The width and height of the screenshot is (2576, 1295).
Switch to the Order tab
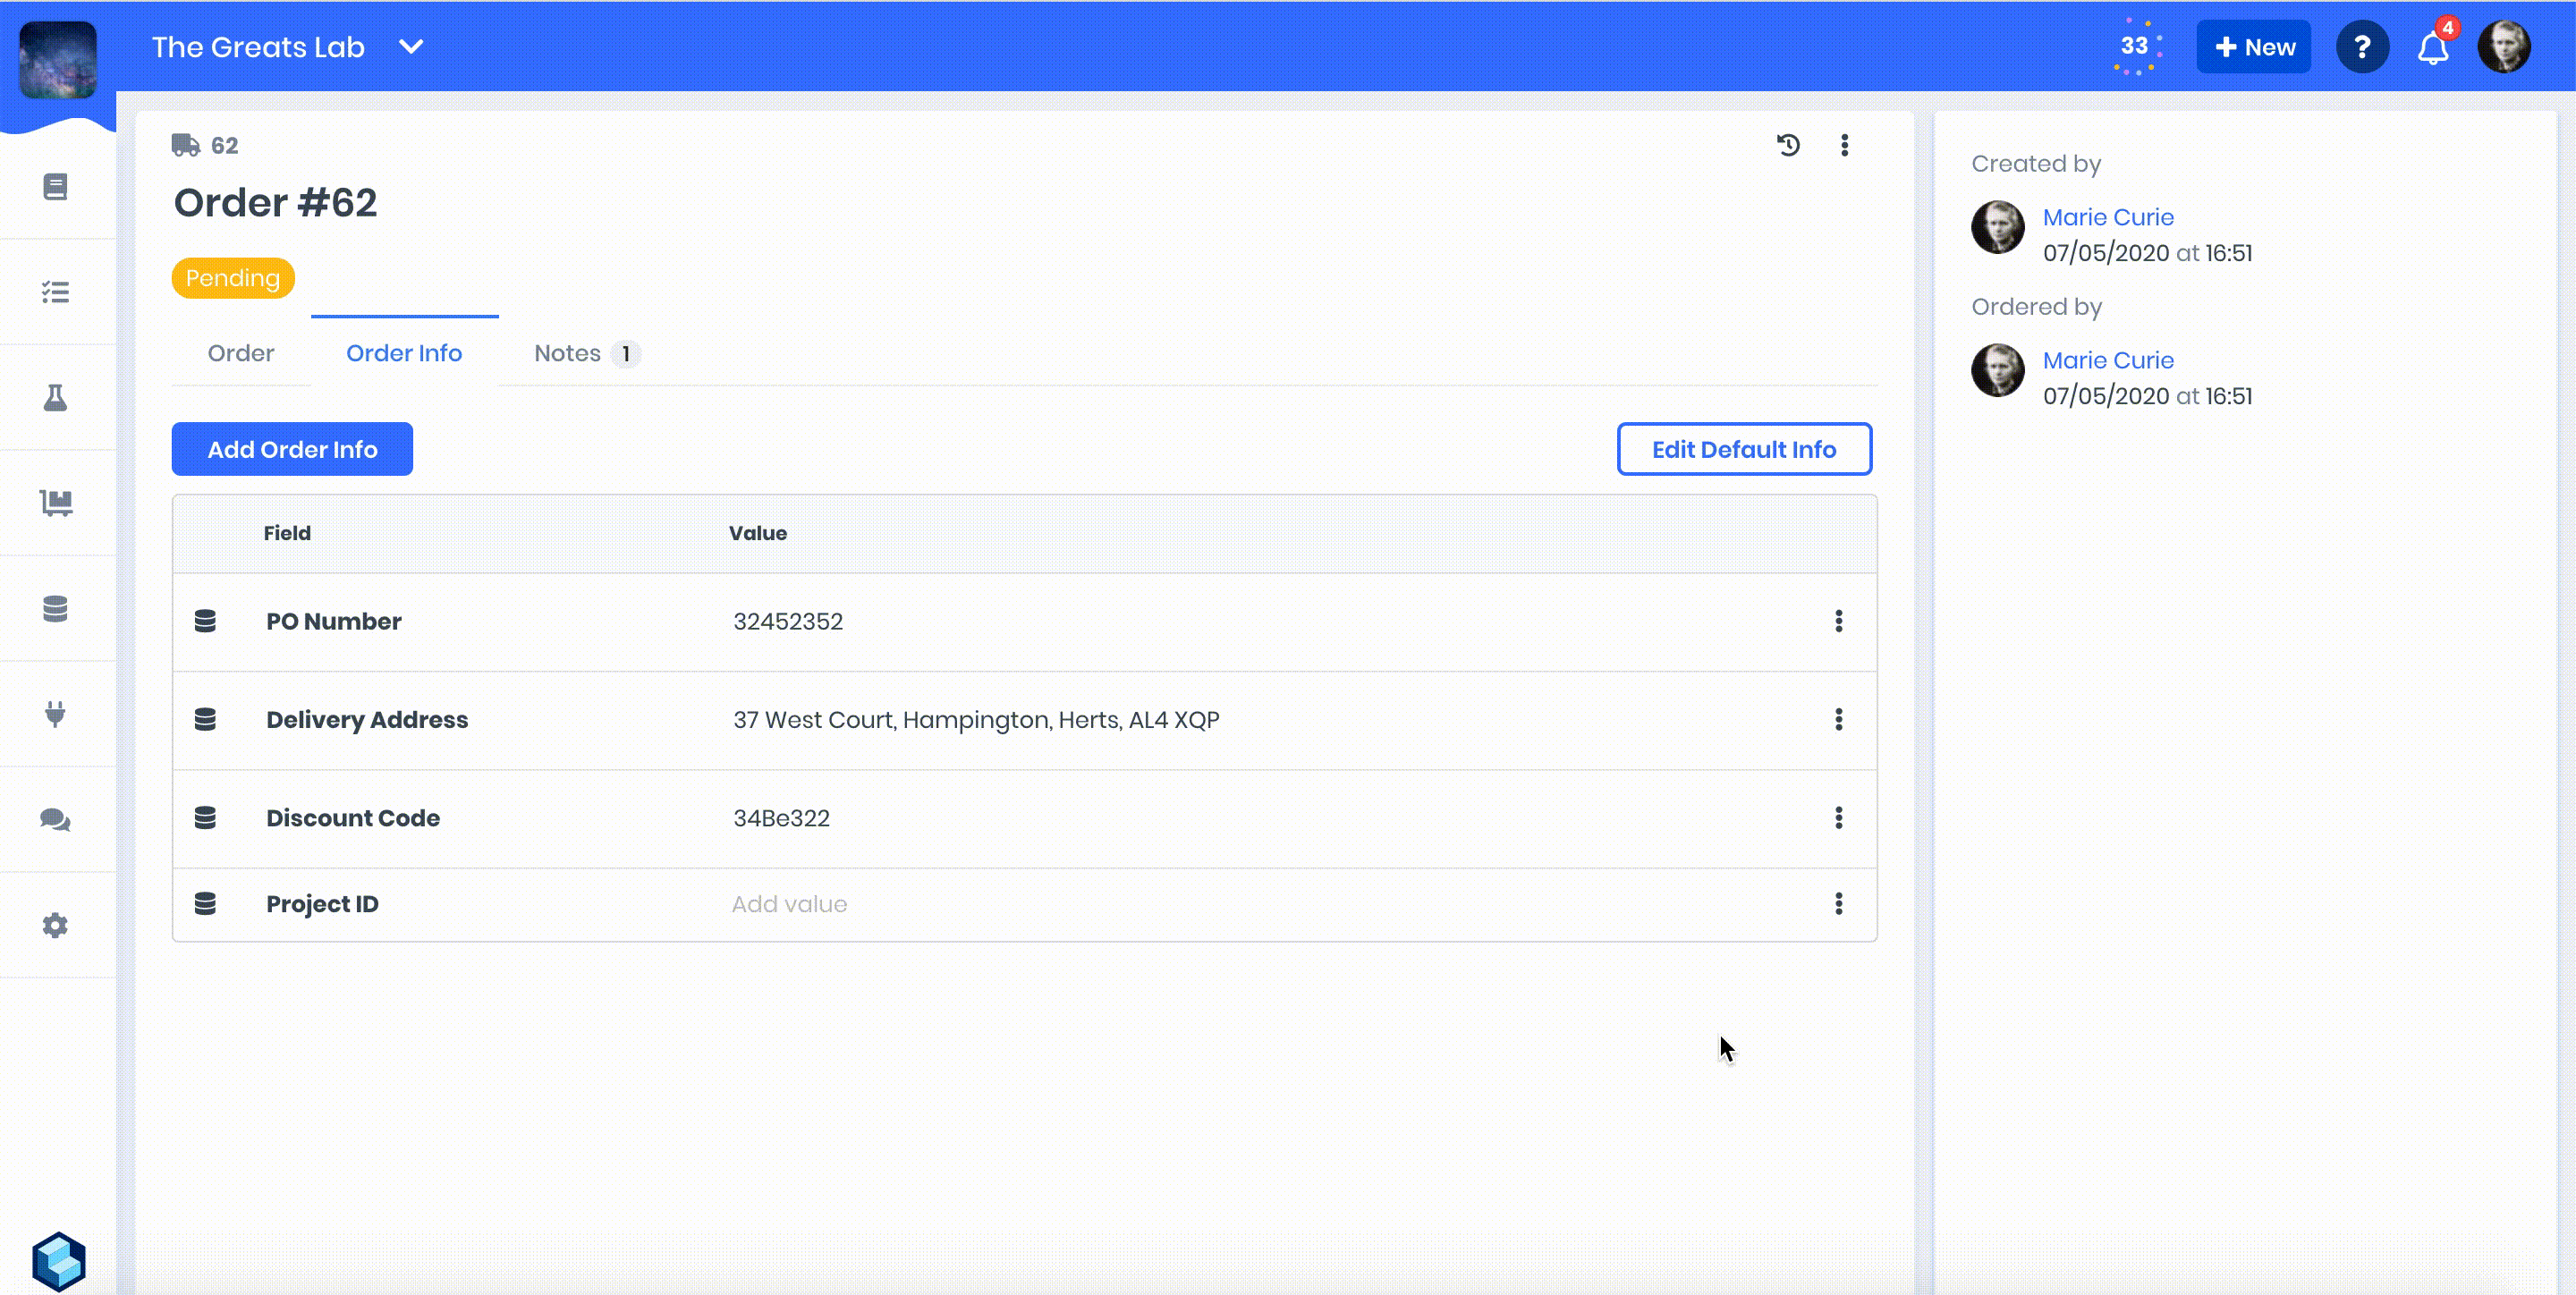240,353
